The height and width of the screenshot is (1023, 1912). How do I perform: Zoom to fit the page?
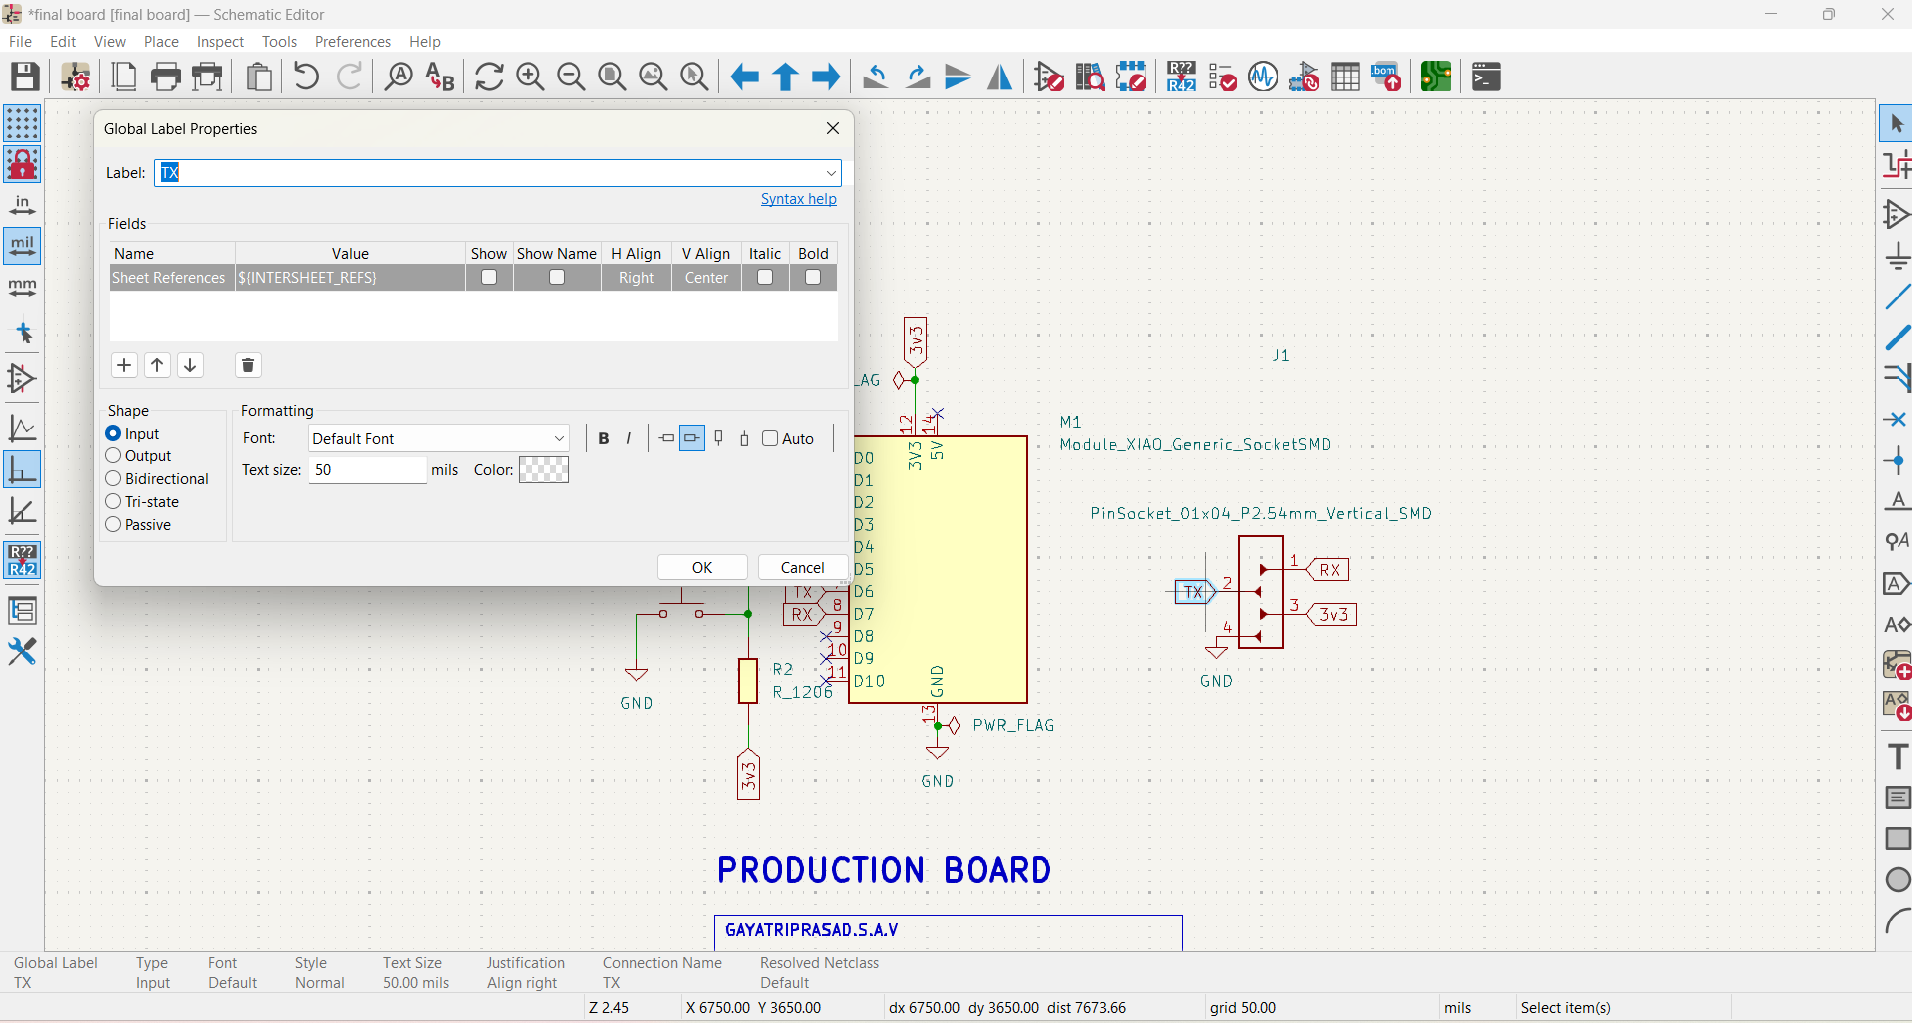(x=612, y=76)
